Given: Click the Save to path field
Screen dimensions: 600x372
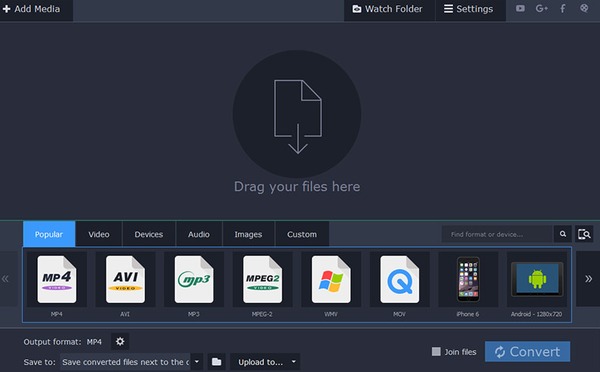Looking at the screenshot, I should pos(125,362).
